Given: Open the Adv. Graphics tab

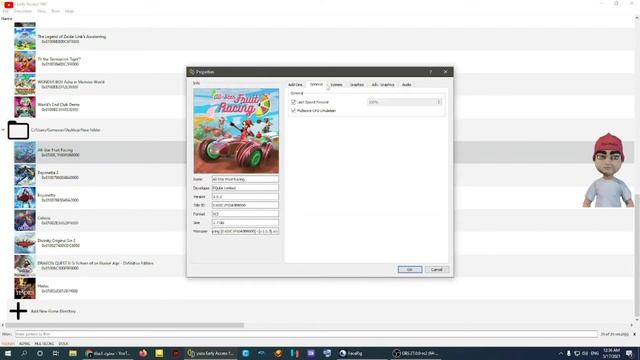Looking at the screenshot, I should [x=383, y=84].
